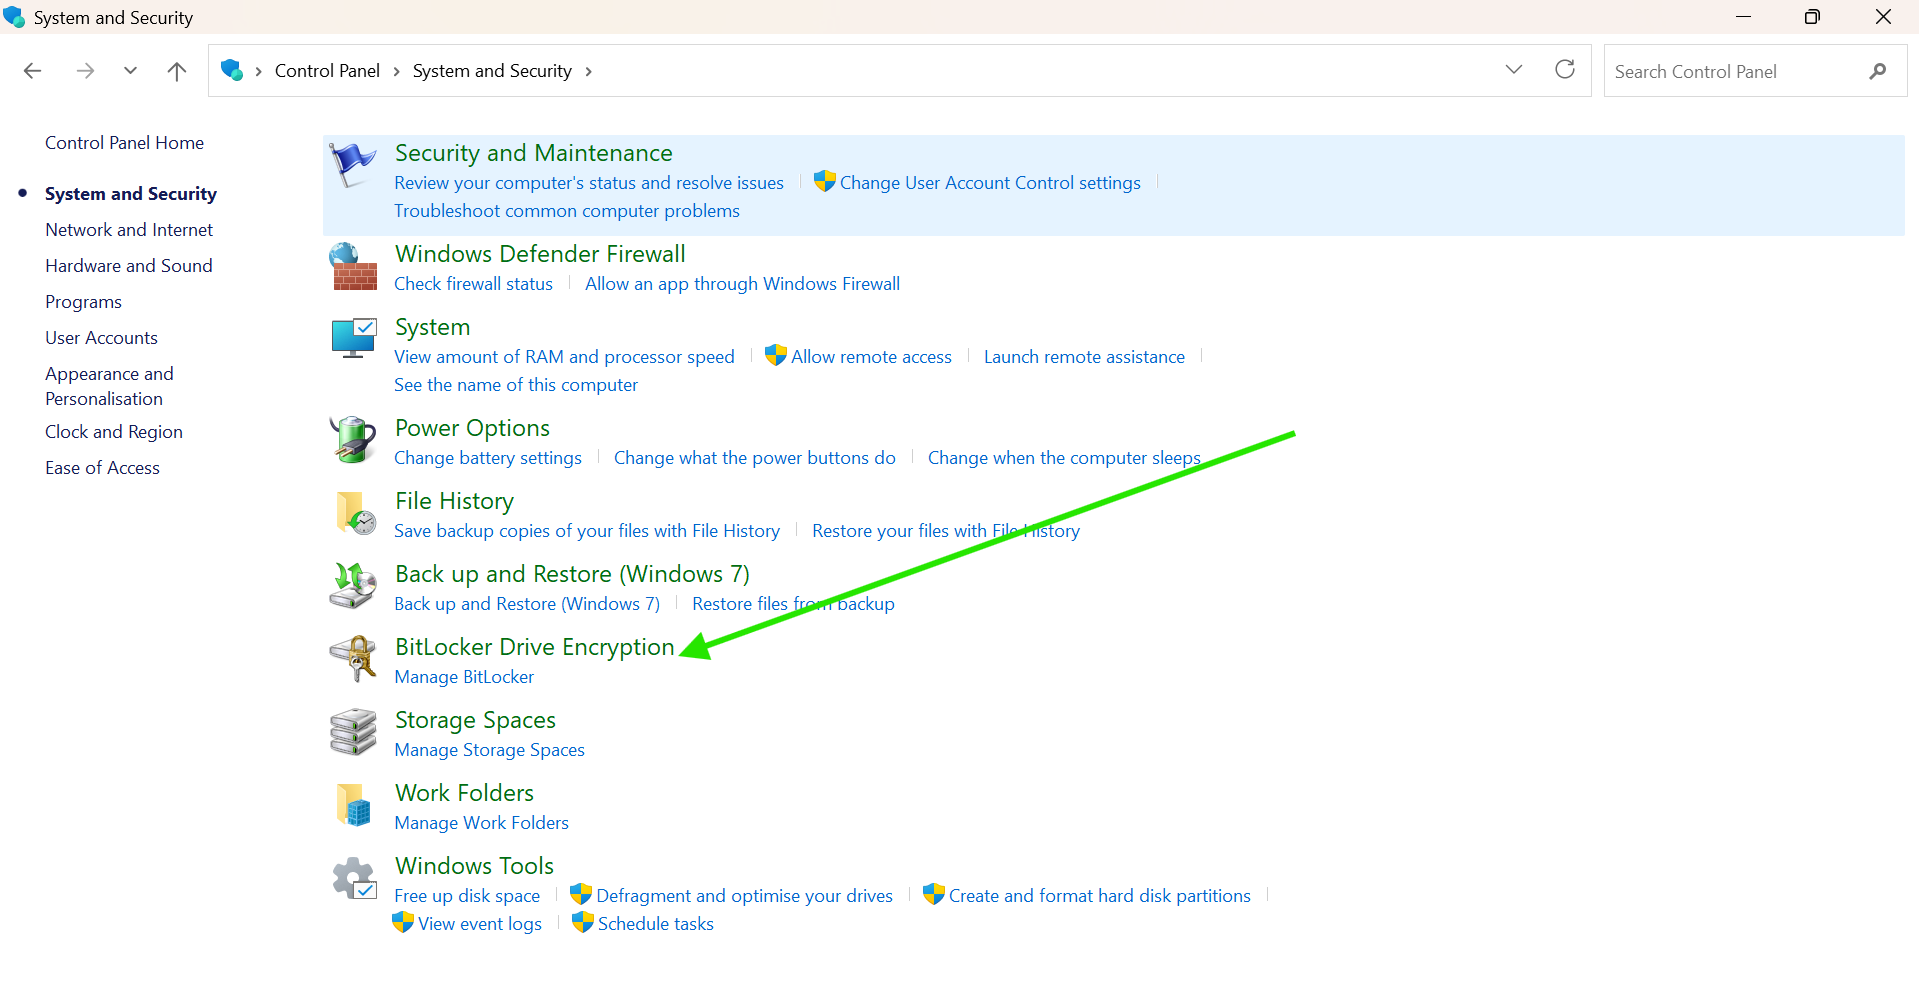
Task: Expand chevron before Control Panel breadcrumb
Action: click(258, 71)
